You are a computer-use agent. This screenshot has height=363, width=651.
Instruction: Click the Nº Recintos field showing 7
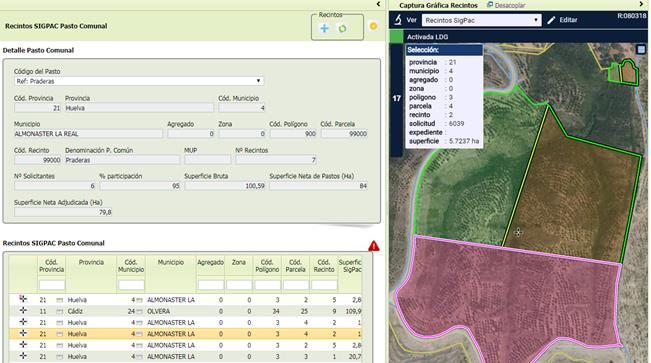276,160
